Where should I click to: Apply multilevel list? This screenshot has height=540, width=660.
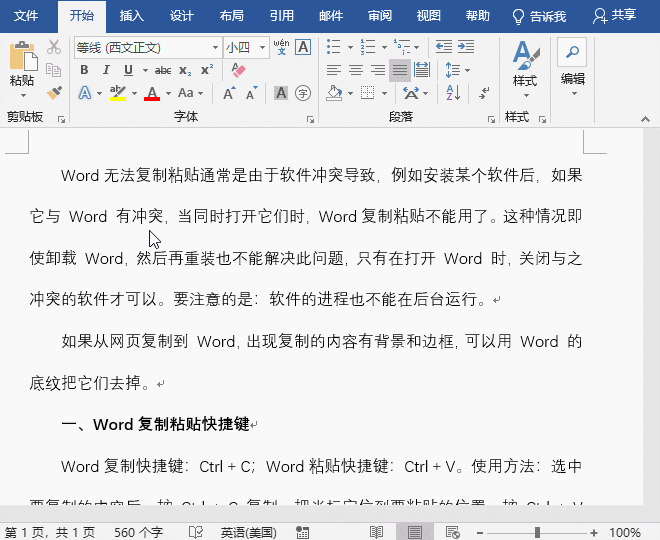(x=402, y=47)
